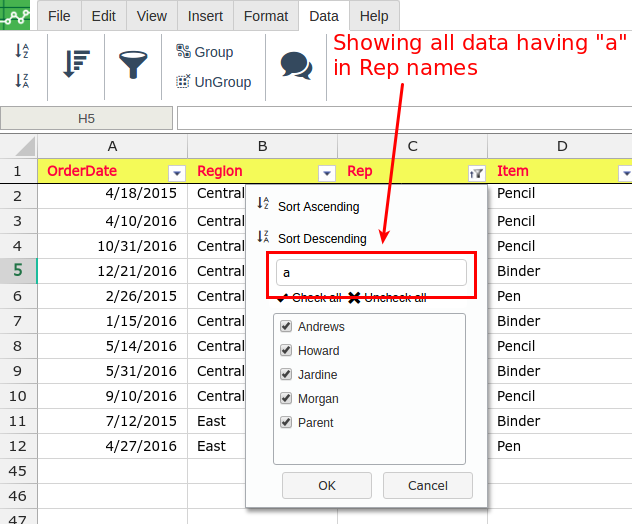The width and height of the screenshot is (632, 524).
Task: Open the Insert menu
Action: click(x=205, y=16)
